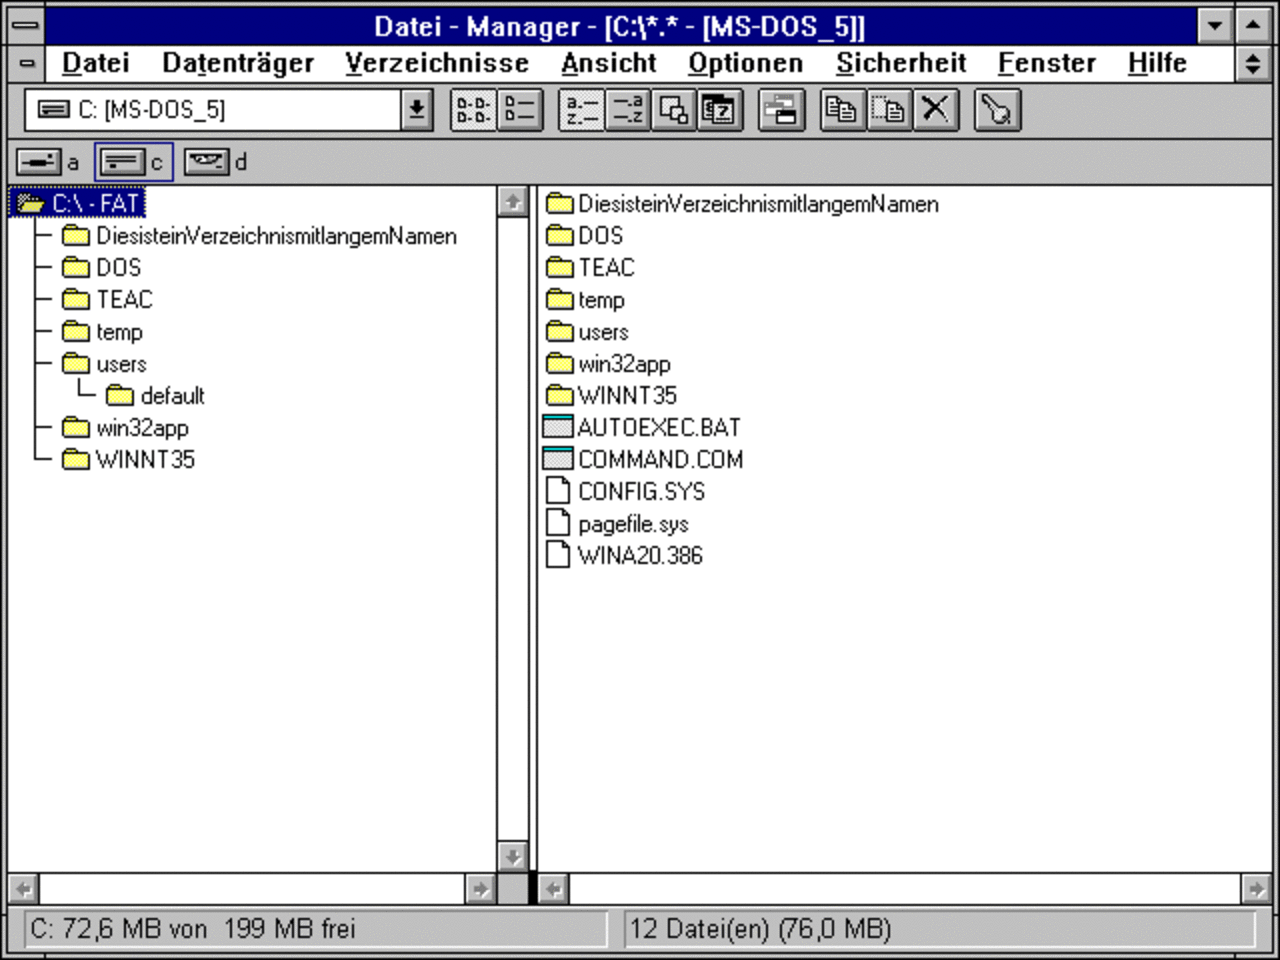Click file pane left scroll arrow

553,888
